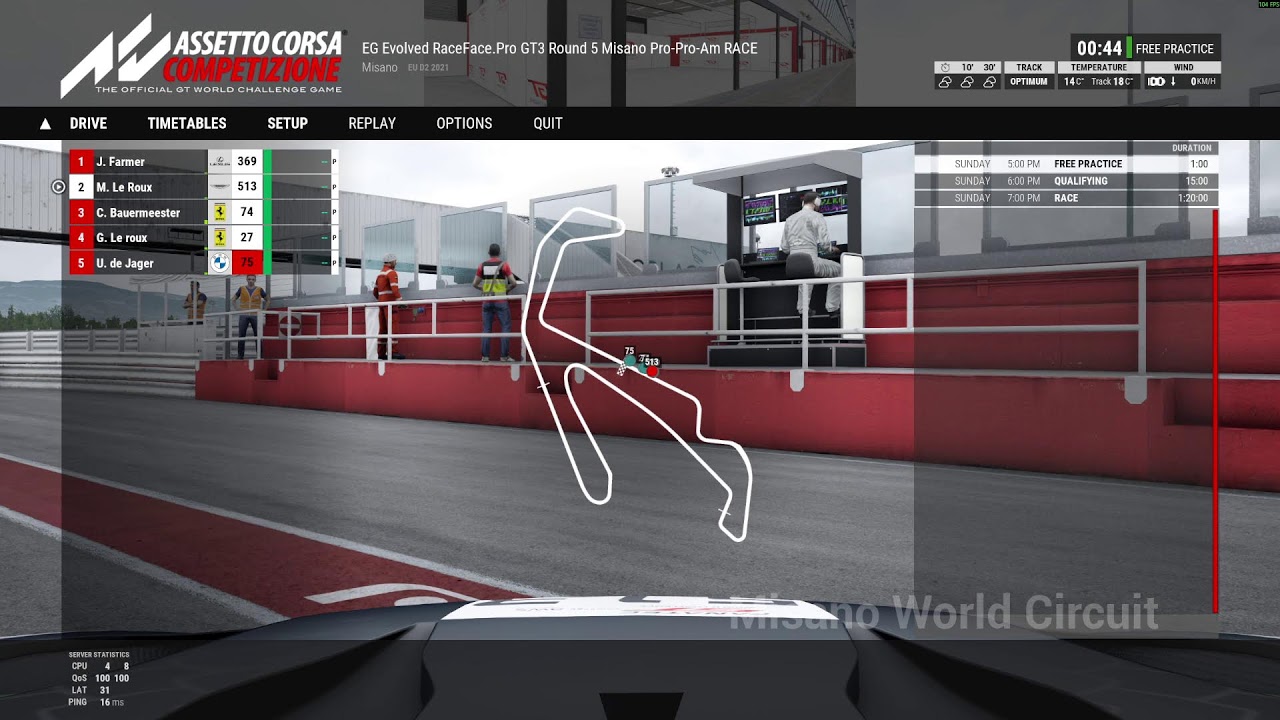
Task: Click the red car 513 marker on the track map
Action: 652,371
